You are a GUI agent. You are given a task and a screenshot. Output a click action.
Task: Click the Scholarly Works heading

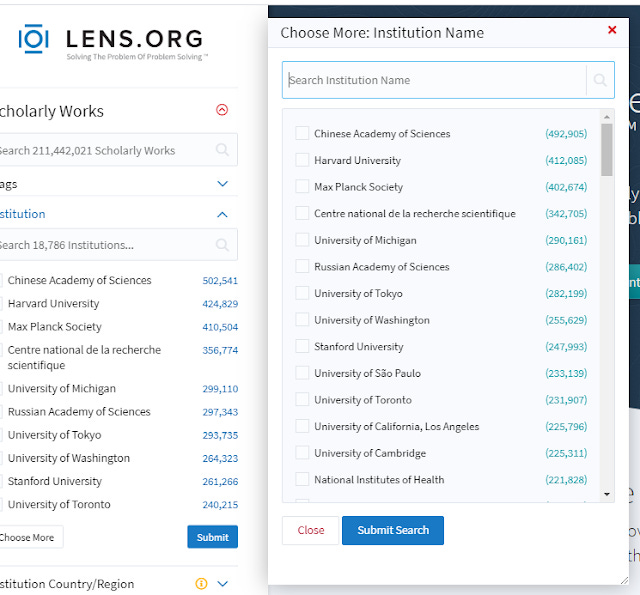click(51, 111)
